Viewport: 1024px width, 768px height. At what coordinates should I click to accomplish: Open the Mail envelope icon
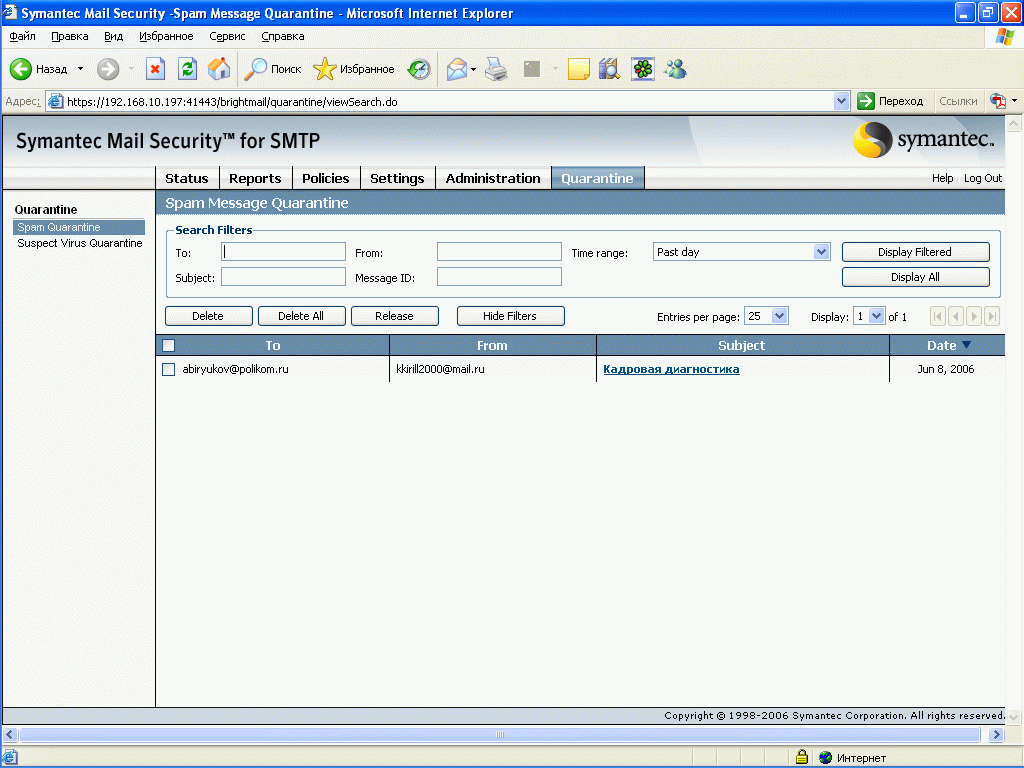(x=457, y=69)
